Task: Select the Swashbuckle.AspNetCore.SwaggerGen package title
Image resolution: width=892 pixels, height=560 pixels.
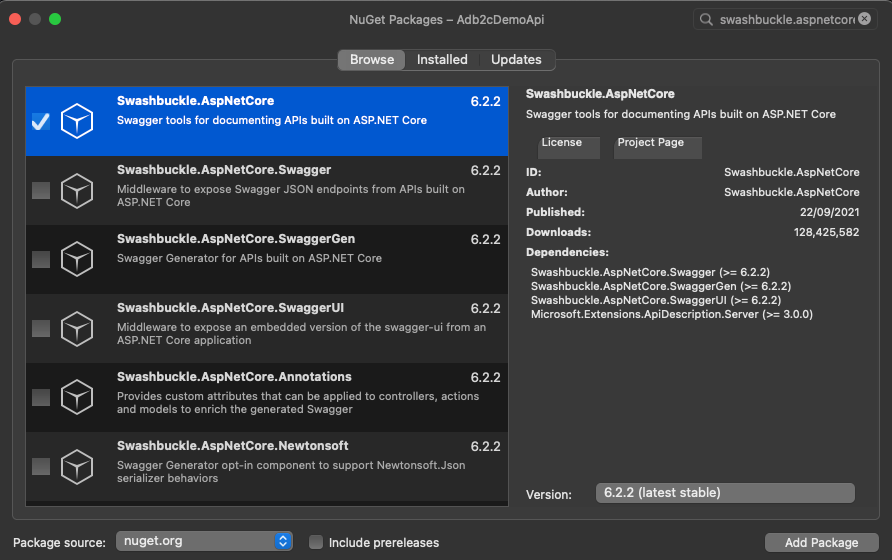Action: (236, 239)
